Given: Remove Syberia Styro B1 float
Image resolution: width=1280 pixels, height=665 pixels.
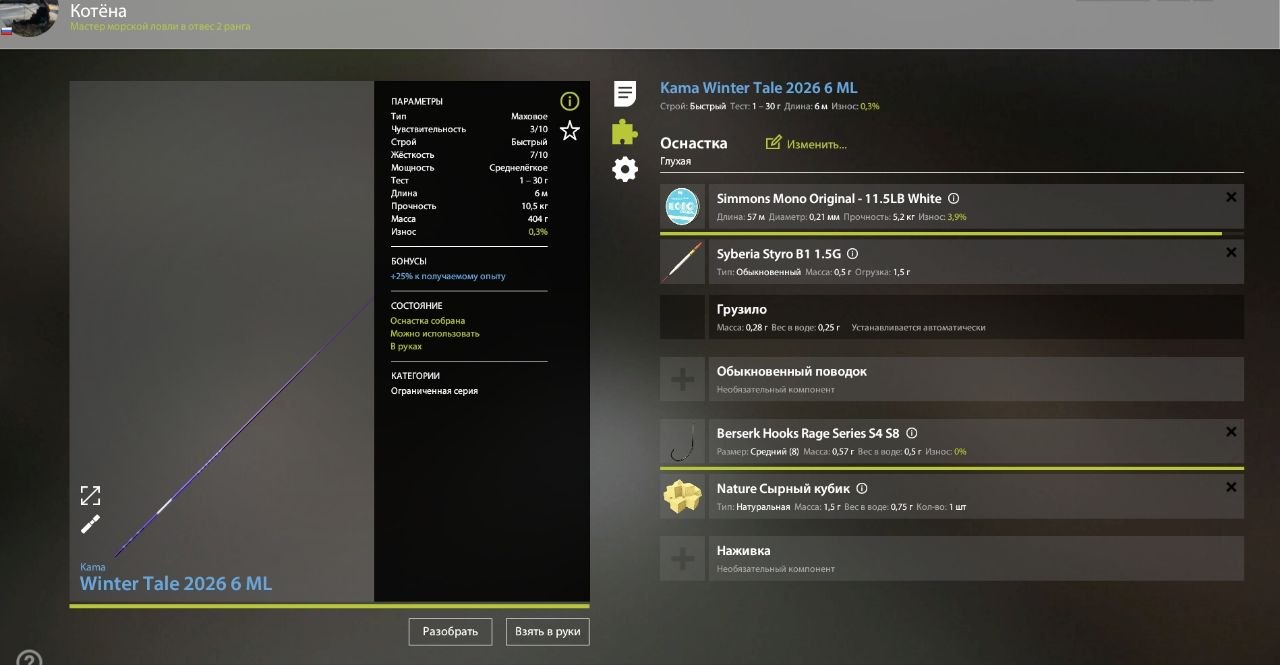Looking at the screenshot, I should pos(1231,253).
